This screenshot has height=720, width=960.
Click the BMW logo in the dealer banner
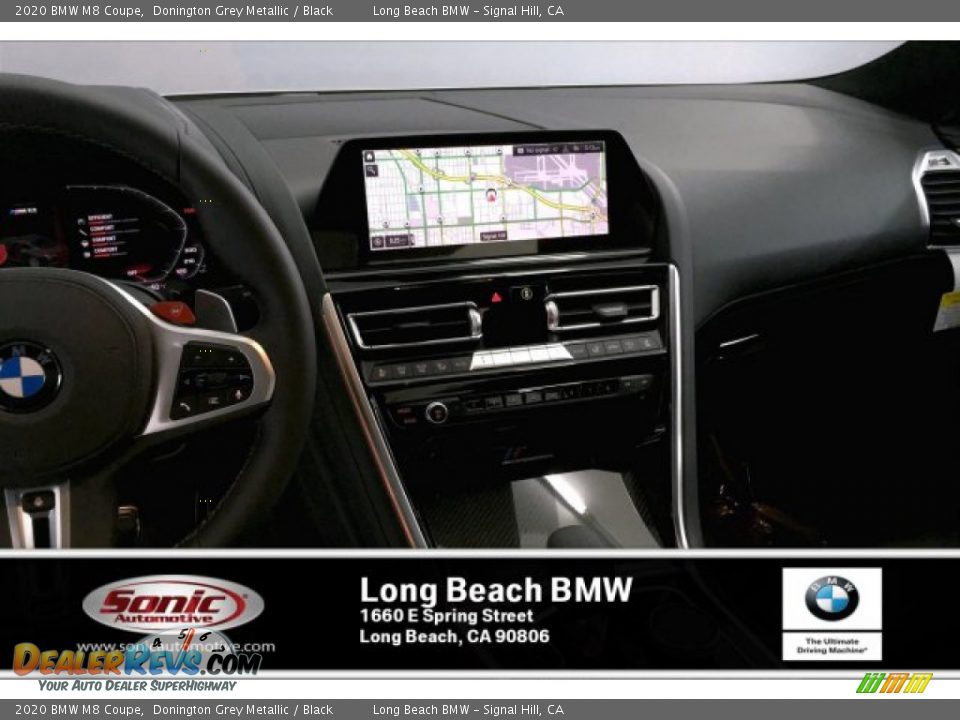coord(831,598)
